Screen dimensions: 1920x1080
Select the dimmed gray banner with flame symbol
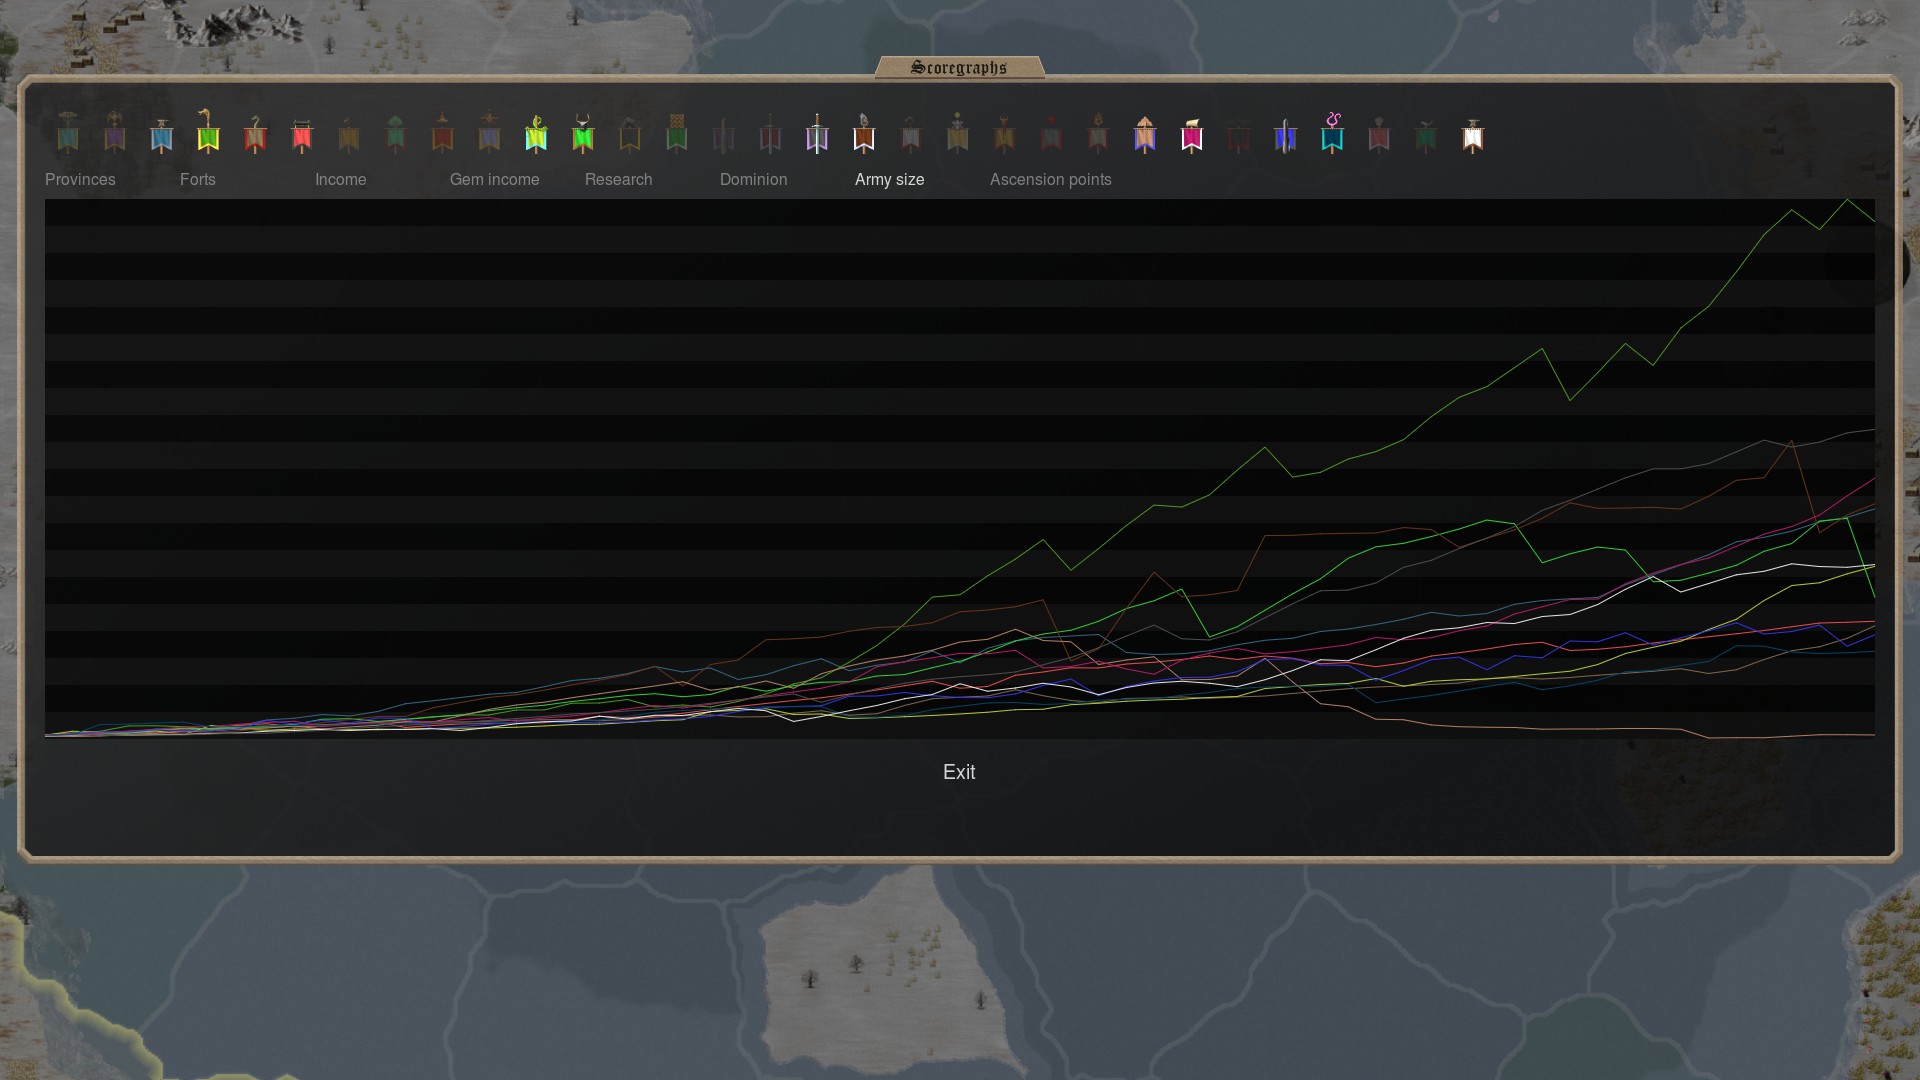(1098, 132)
